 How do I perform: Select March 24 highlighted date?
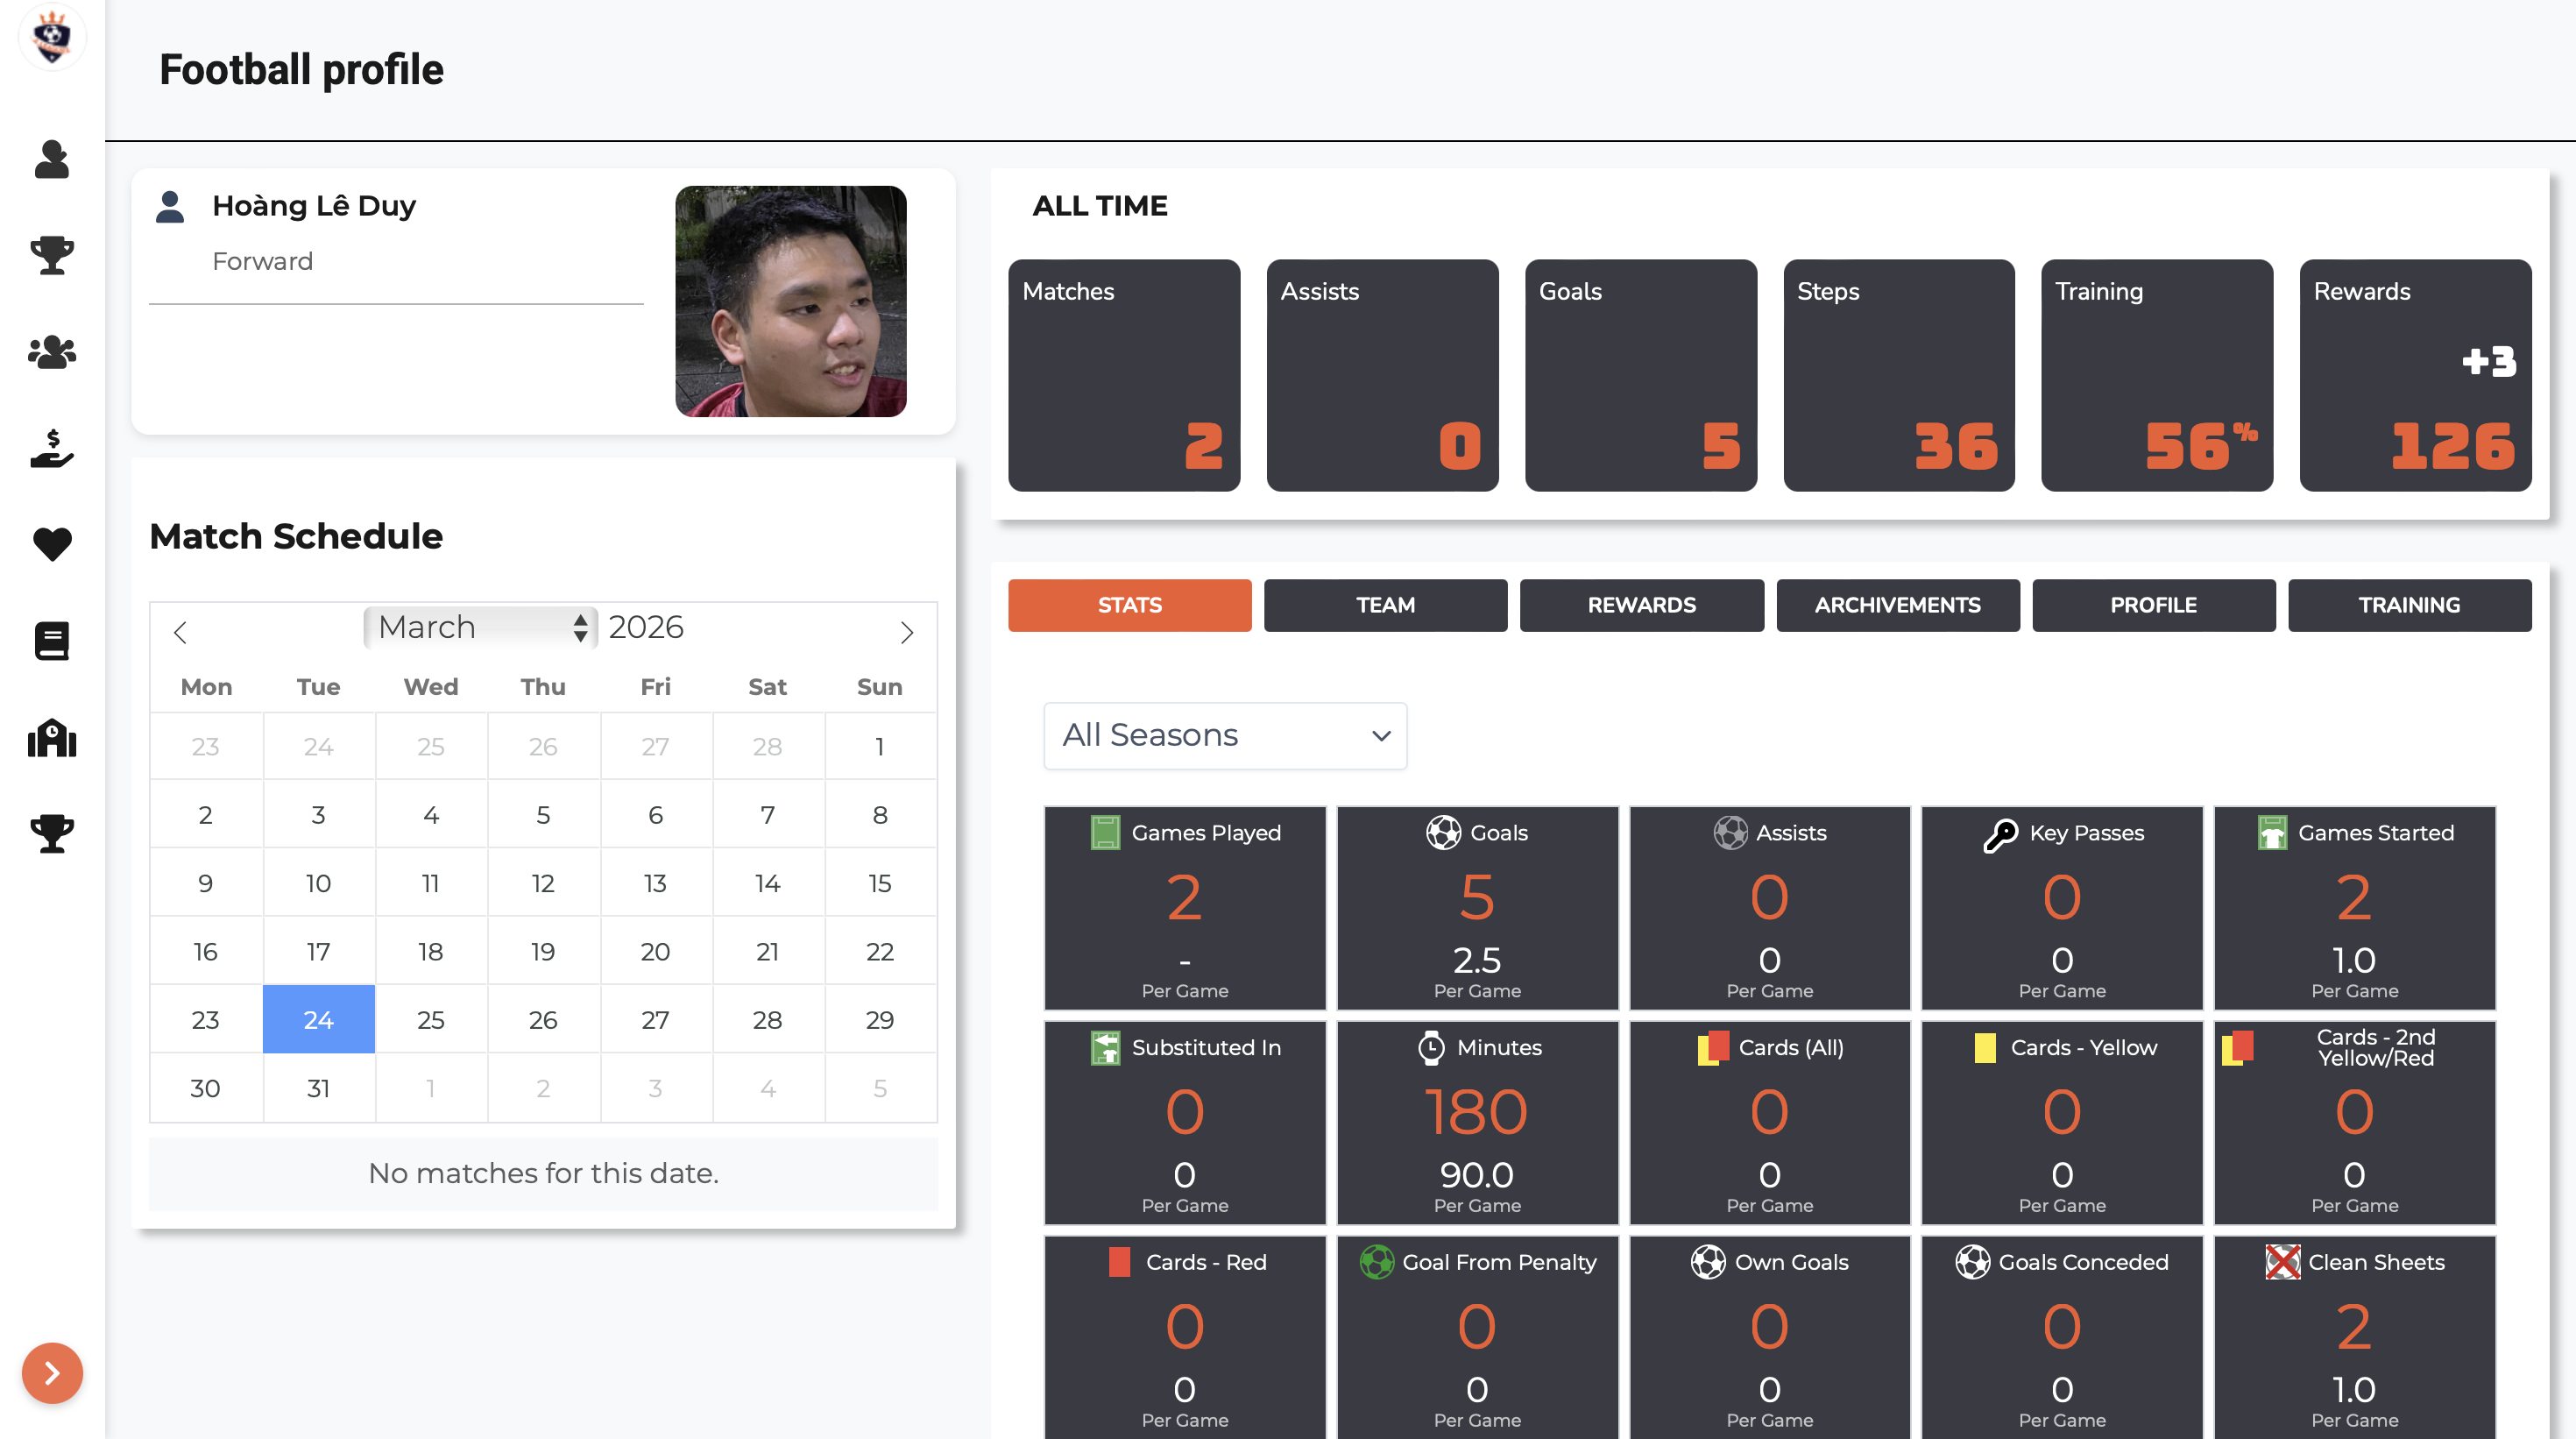318,1019
